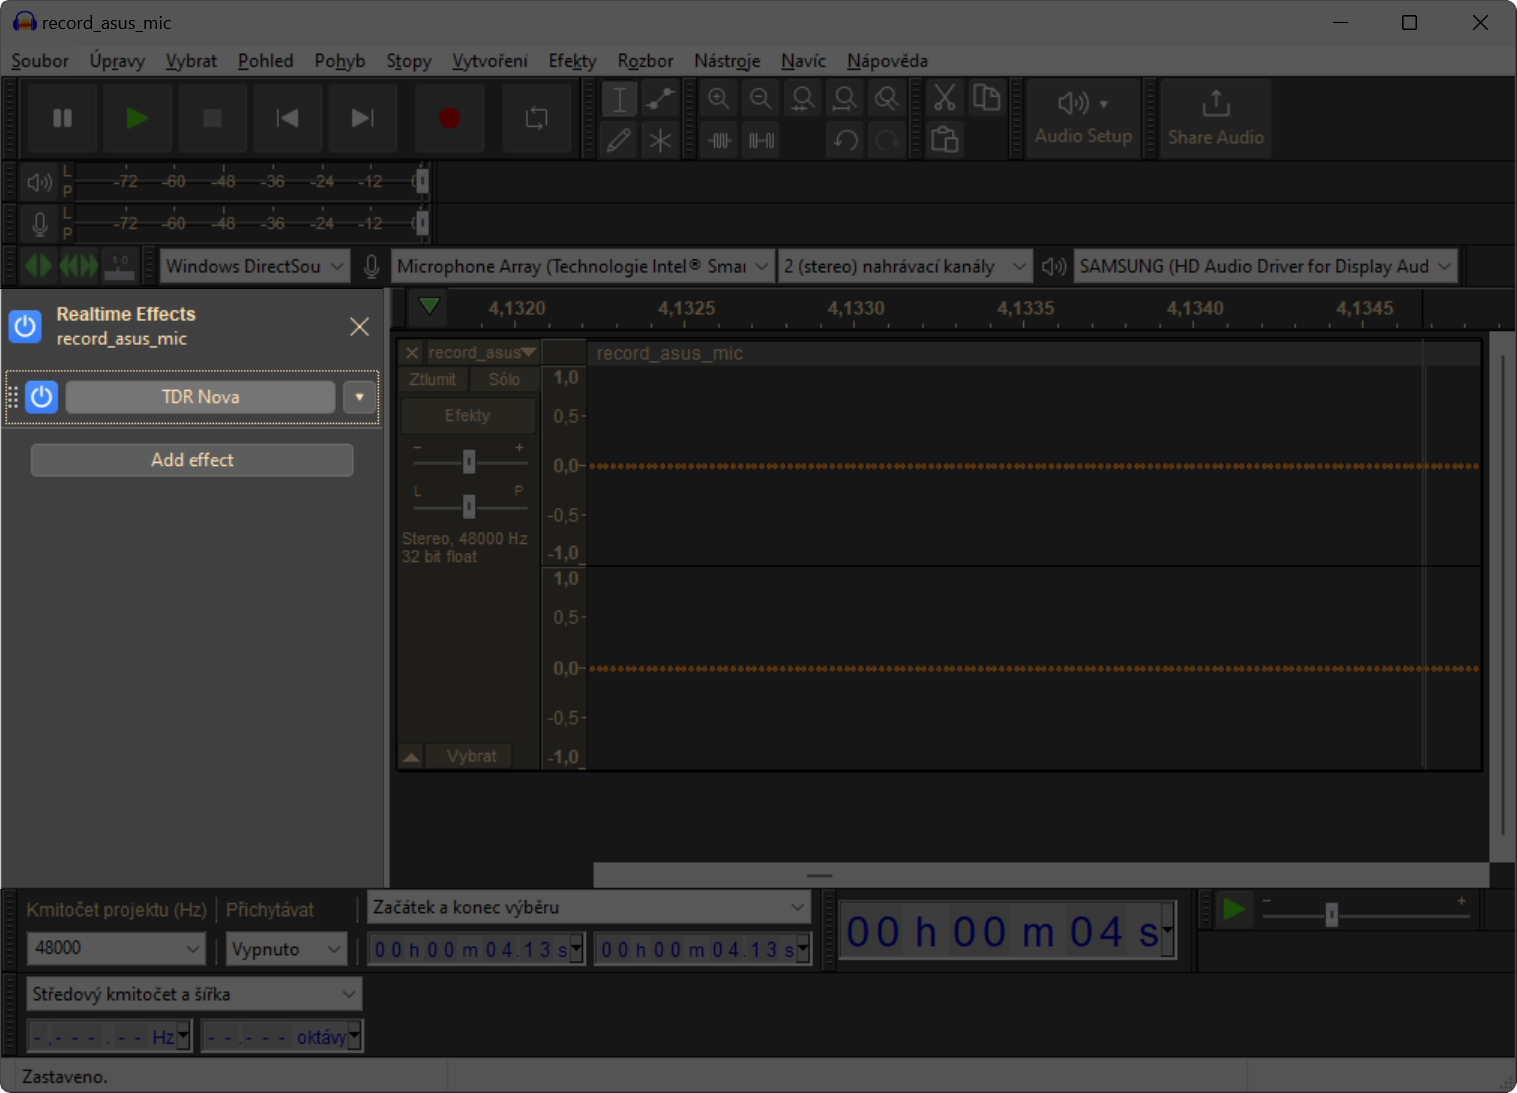This screenshot has height=1093, width=1517.
Task: Open Efekty menu in menu bar
Action: click(x=572, y=61)
